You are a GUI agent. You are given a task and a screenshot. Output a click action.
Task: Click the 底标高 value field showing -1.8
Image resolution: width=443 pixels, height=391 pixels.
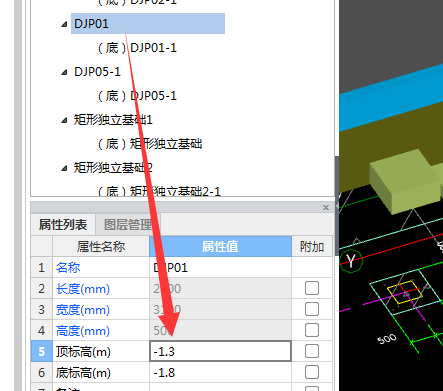(220, 372)
